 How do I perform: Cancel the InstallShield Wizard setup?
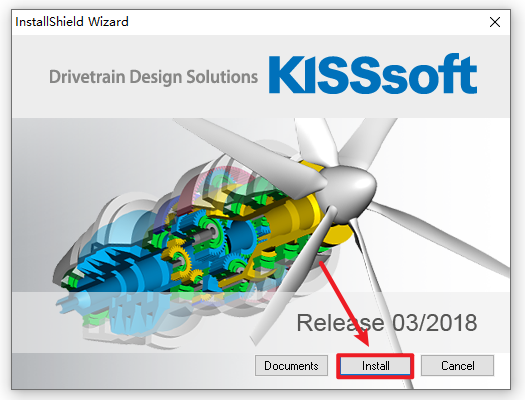[x=457, y=366]
